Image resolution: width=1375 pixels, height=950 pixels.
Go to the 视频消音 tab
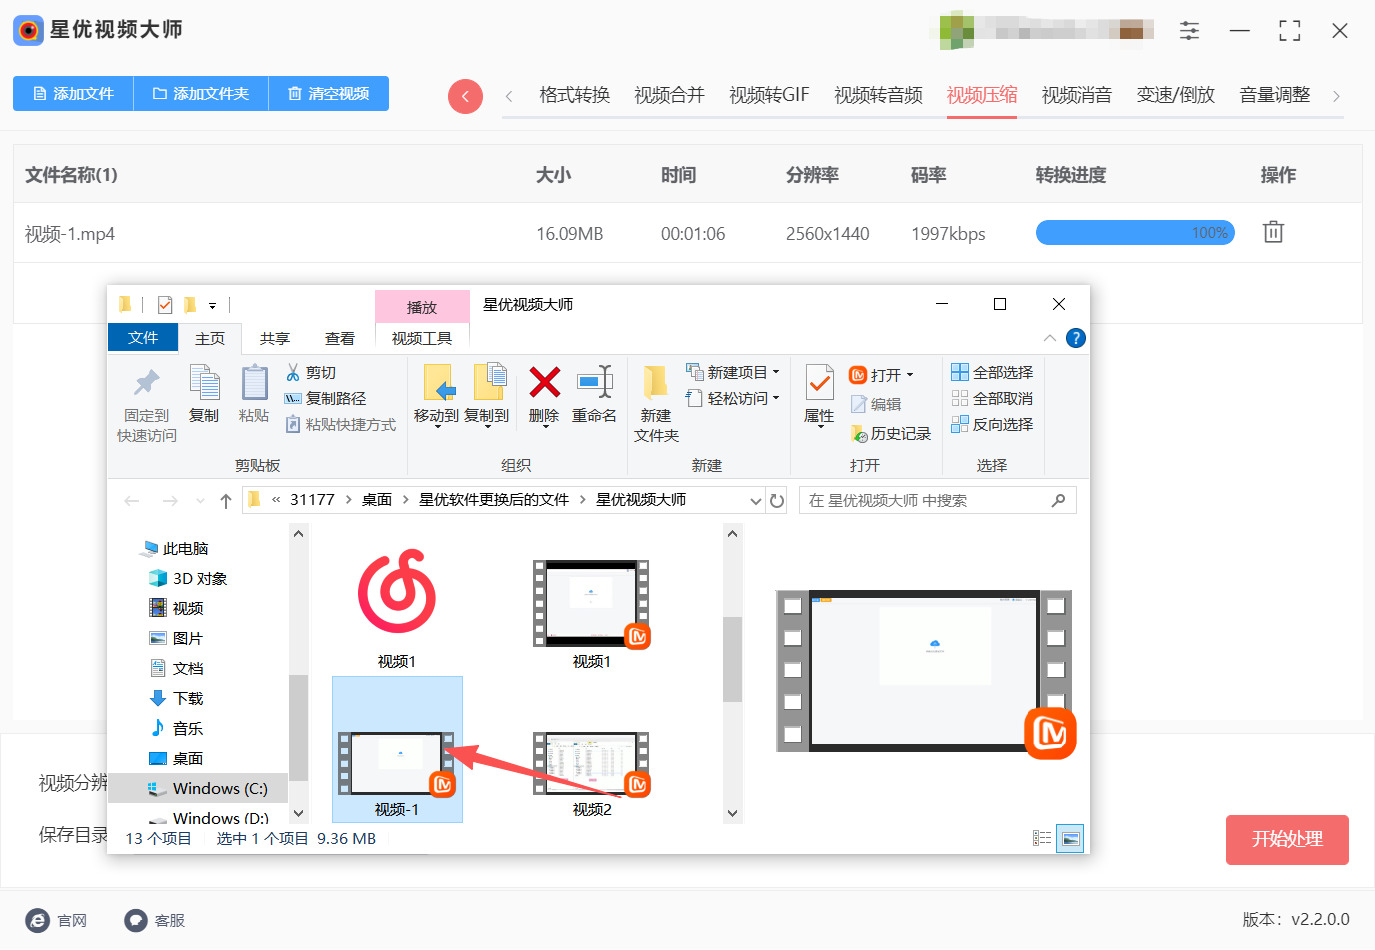(1077, 95)
